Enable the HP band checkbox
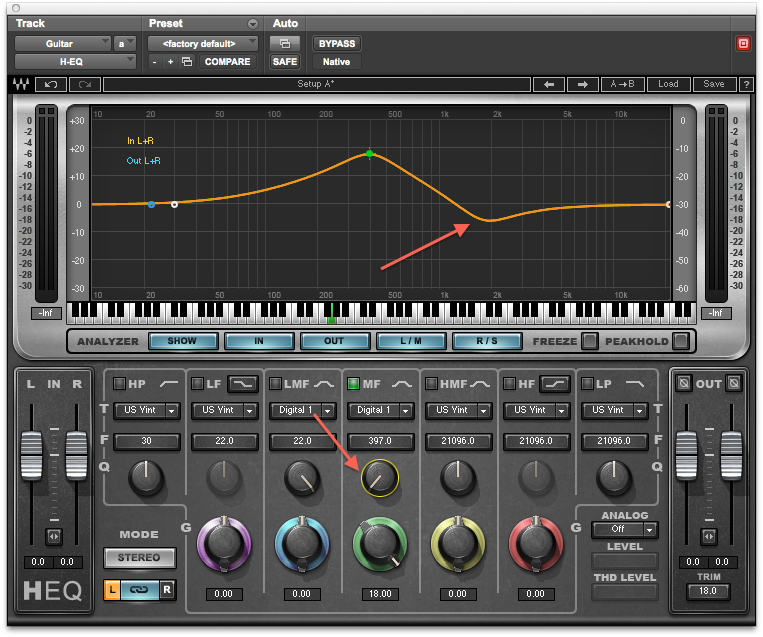Image resolution: width=763 pixels, height=637 pixels. (x=119, y=384)
